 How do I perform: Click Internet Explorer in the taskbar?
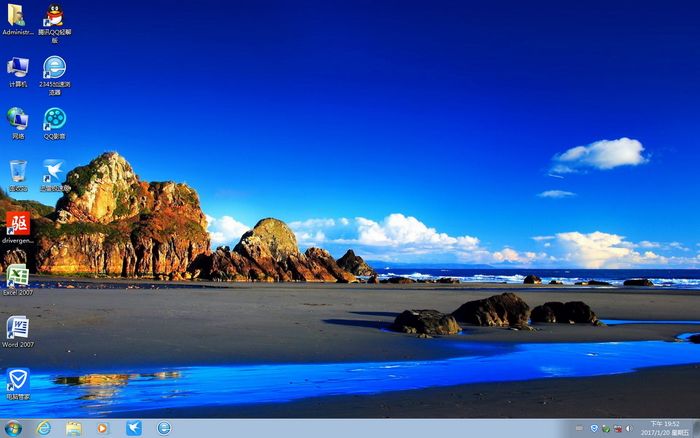click(44, 428)
